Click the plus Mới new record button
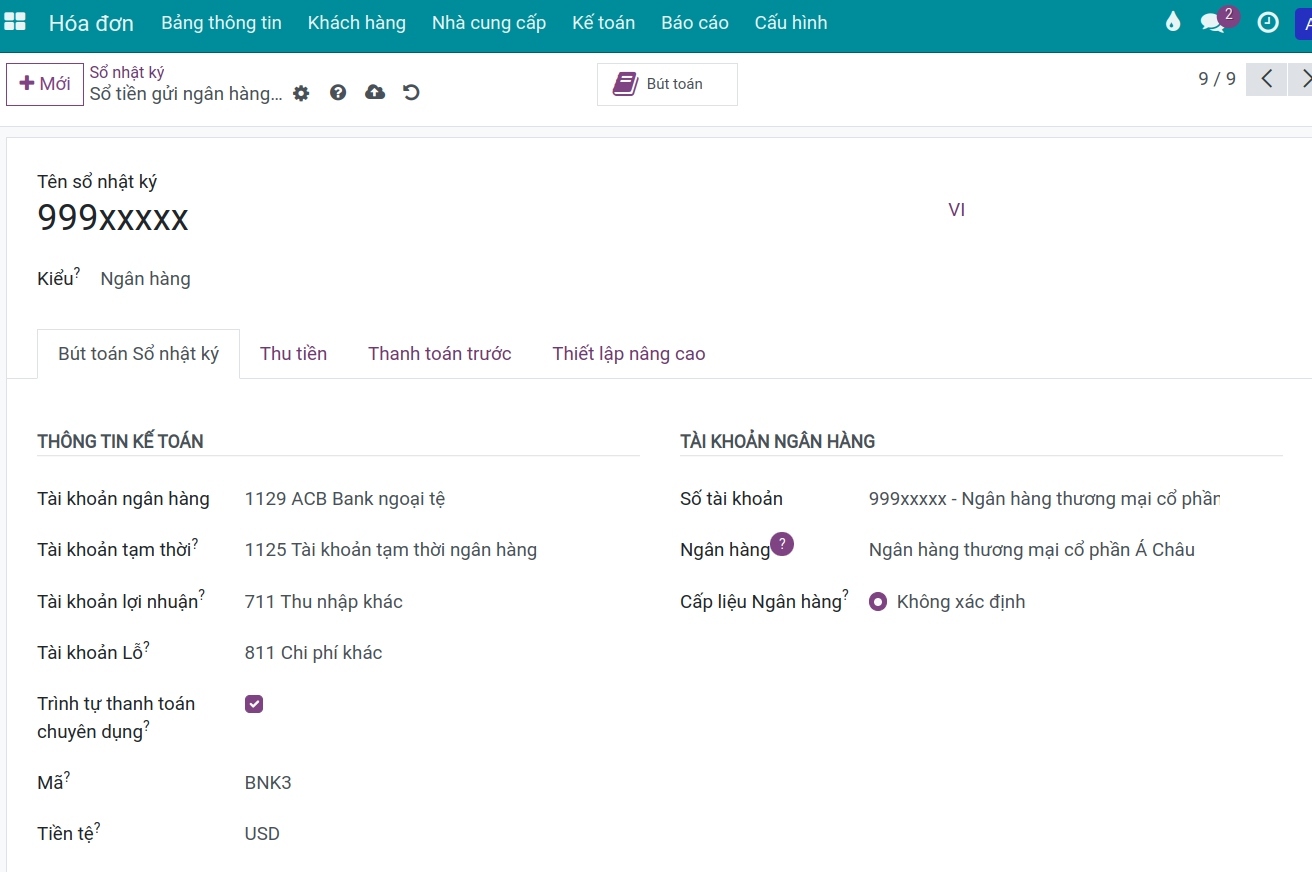The image size is (1312, 872). pyautogui.click(x=45, y=84)
